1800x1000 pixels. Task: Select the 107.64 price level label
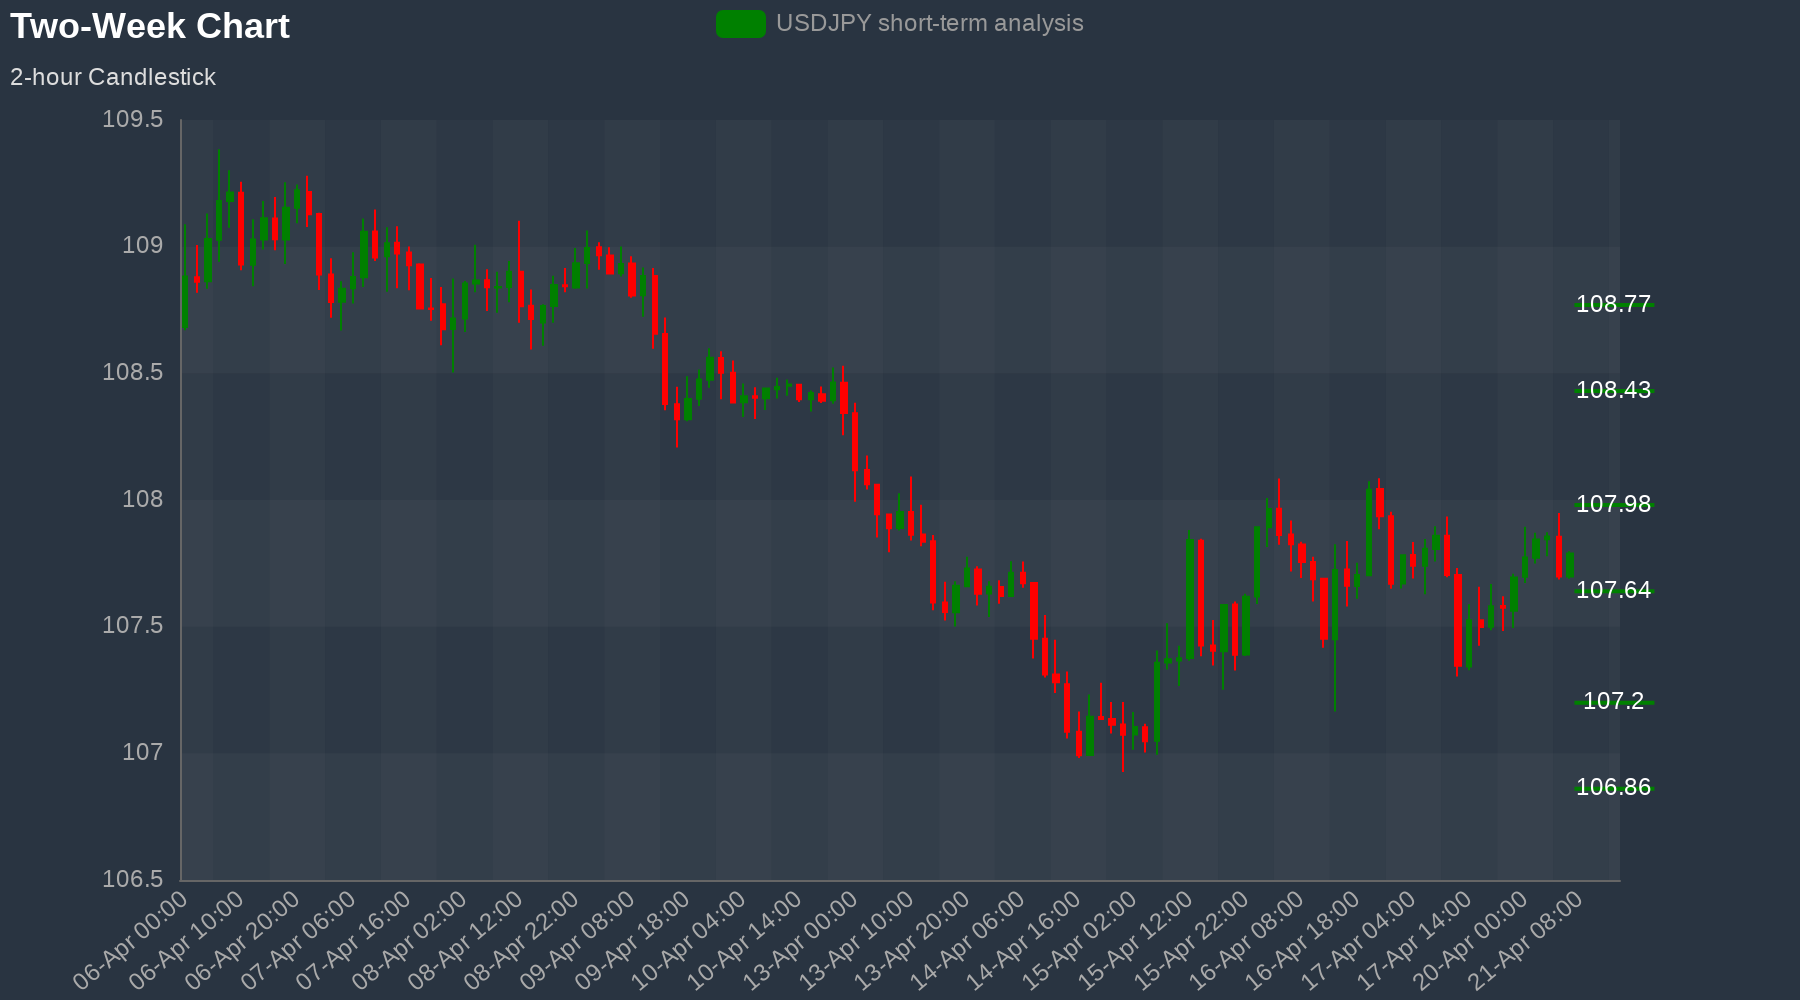1613,590
